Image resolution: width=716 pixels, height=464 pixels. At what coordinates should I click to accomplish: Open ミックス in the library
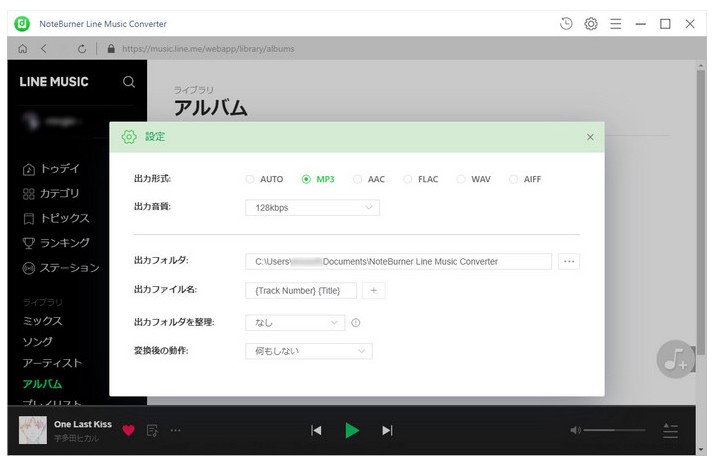click(x=42, y=321)
